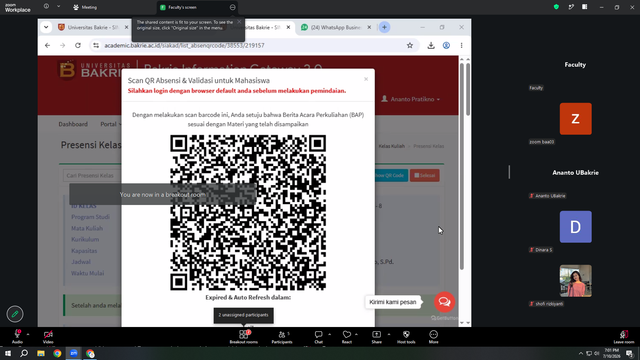This screenshot has height=360, width=640.
Task: Open the green annotate pencil tool
Action: coord(15,314)
